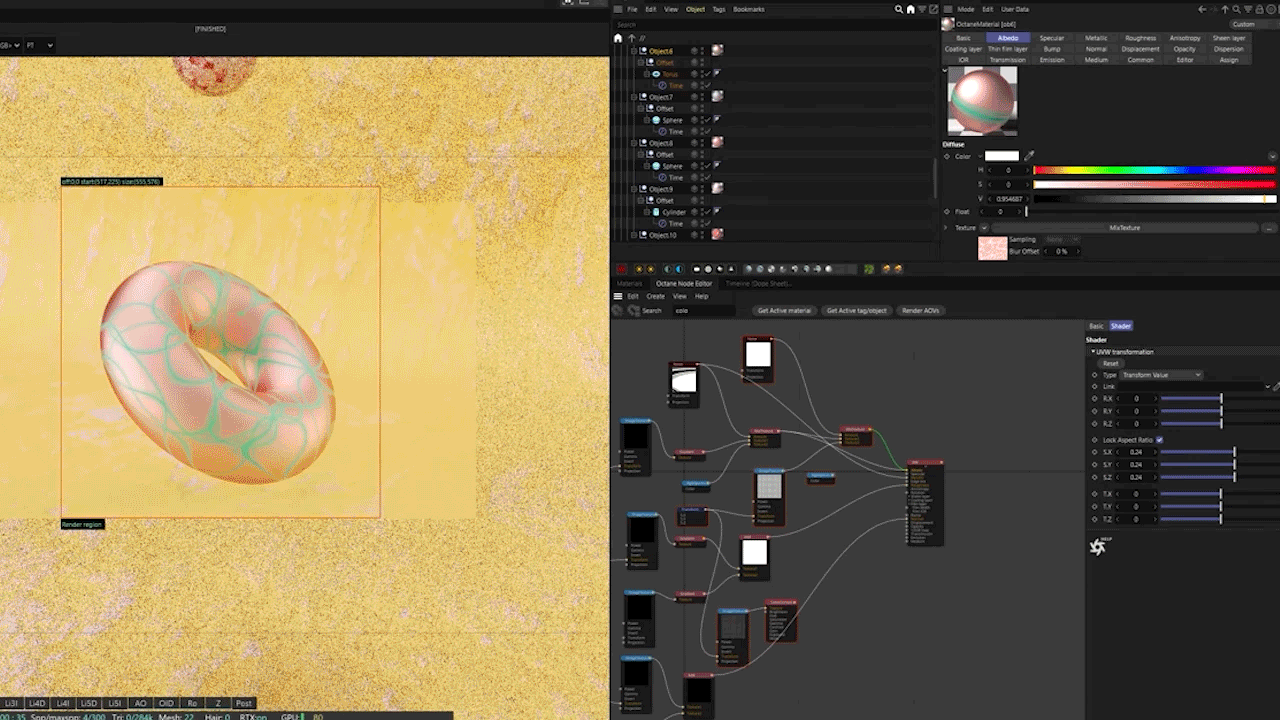The height and width of the screenshot is (720, 1280).
Task: Click the red record button in toolbar
Action: [622, 269]
